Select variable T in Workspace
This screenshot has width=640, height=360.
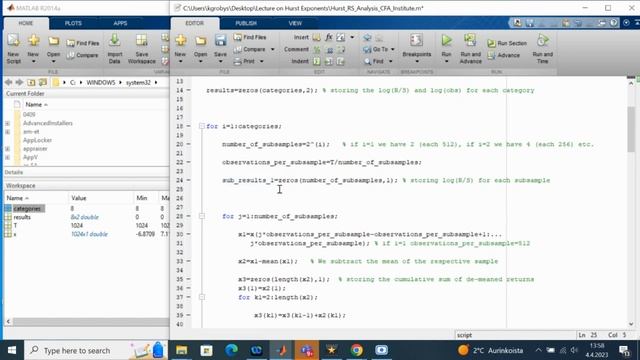(x=15, y=226)
